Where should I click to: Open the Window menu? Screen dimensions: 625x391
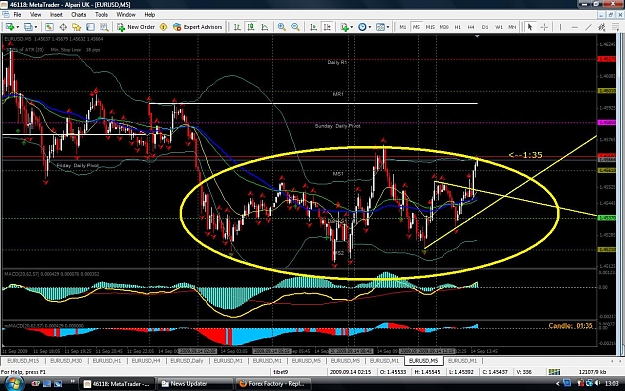126,15
